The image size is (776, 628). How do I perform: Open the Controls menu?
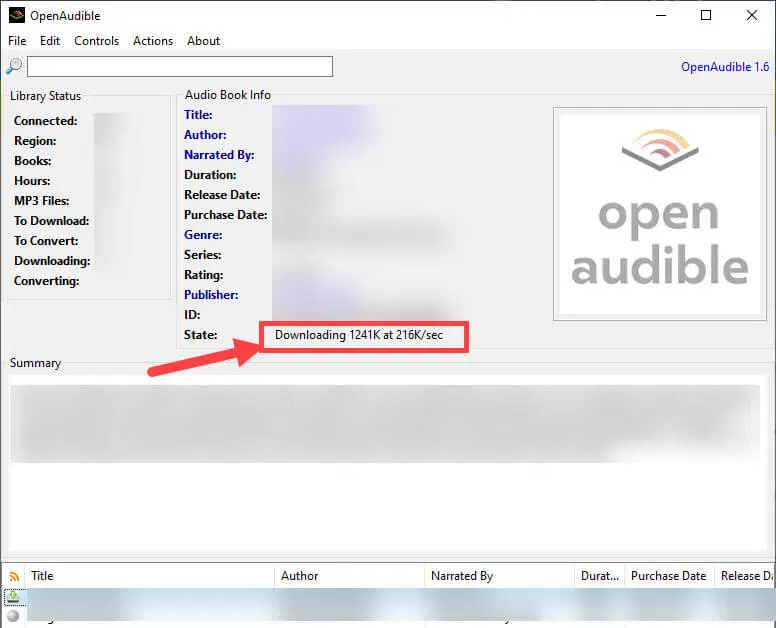tap(97, 41)
